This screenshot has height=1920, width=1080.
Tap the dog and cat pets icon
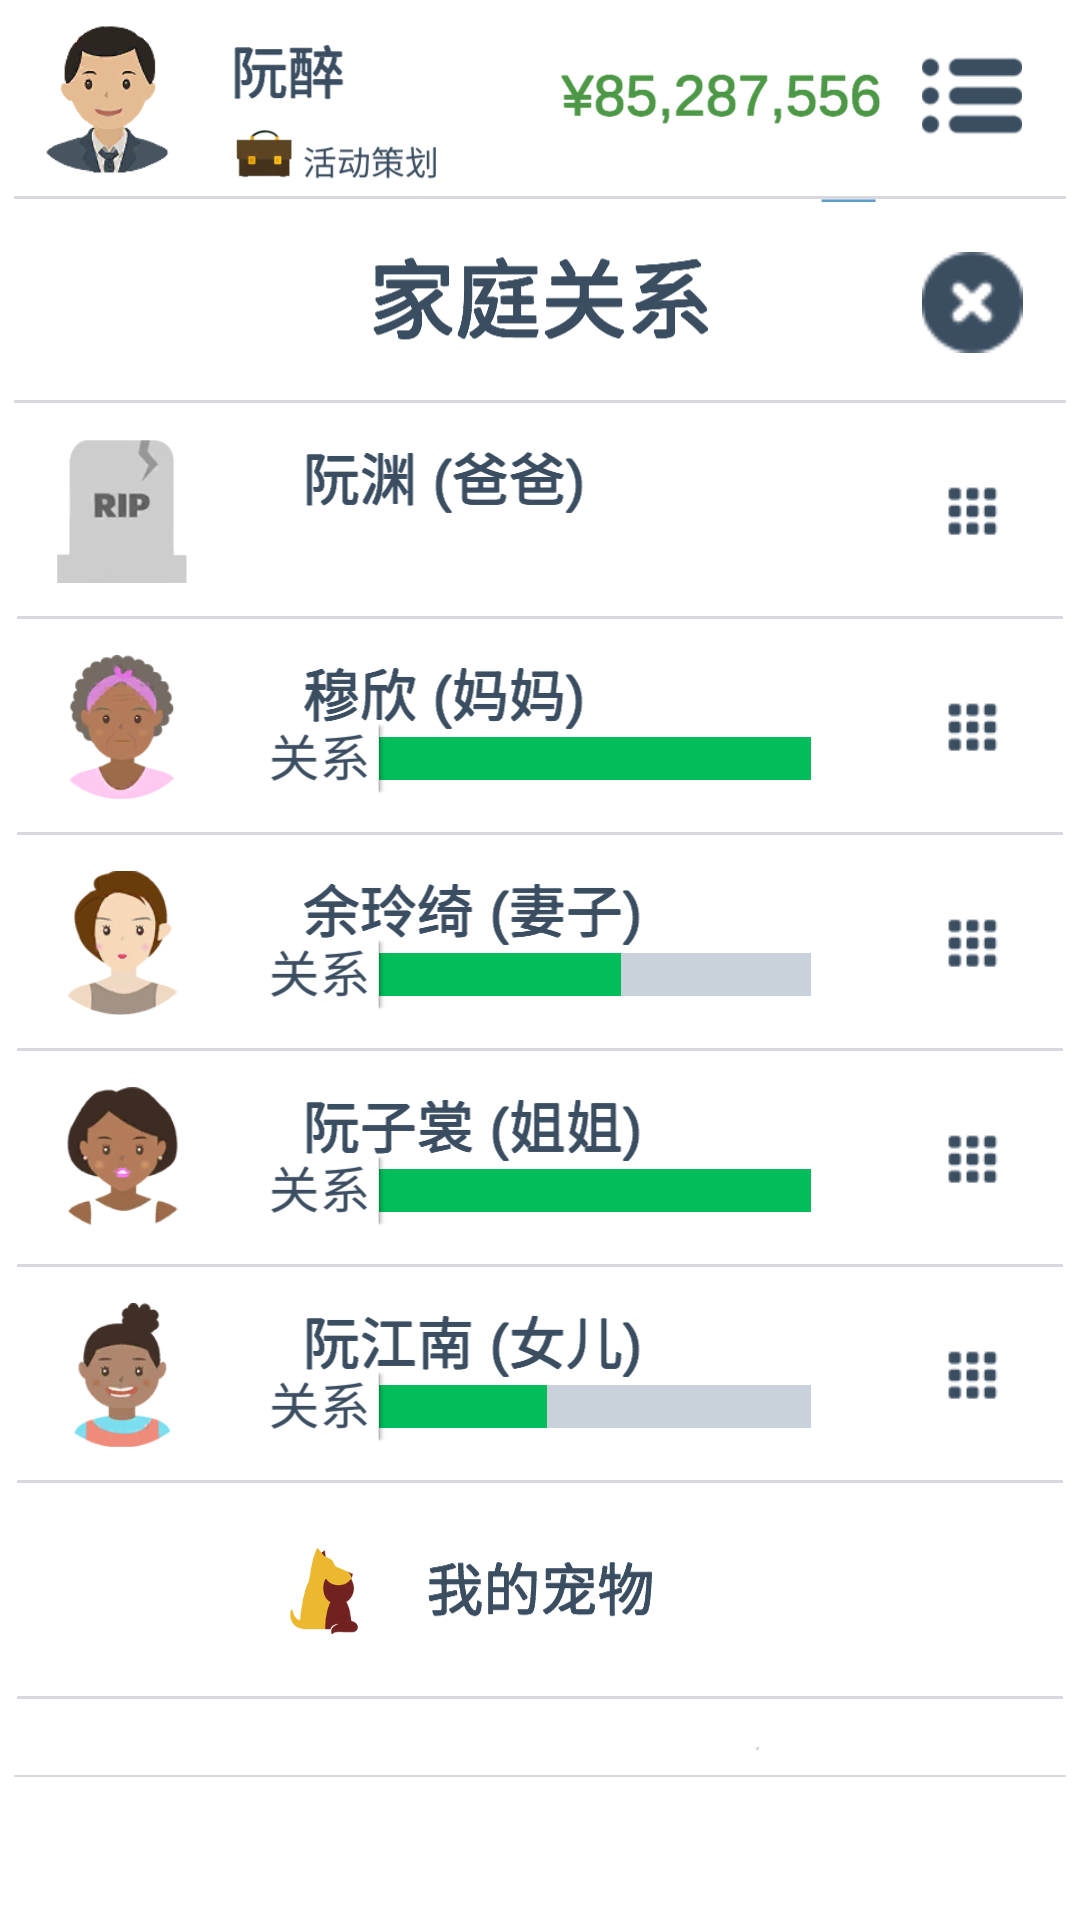(324, 1591)
